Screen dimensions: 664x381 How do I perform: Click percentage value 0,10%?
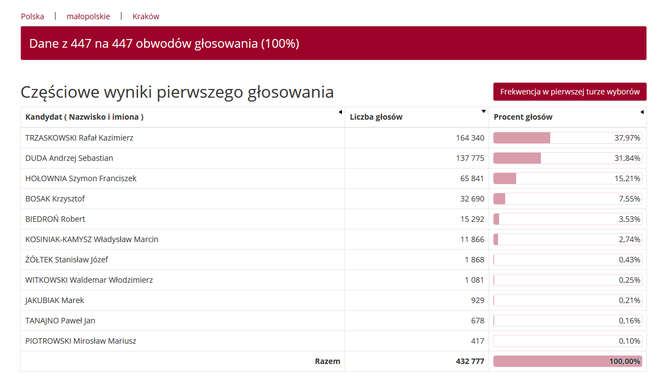pos(629,341)
